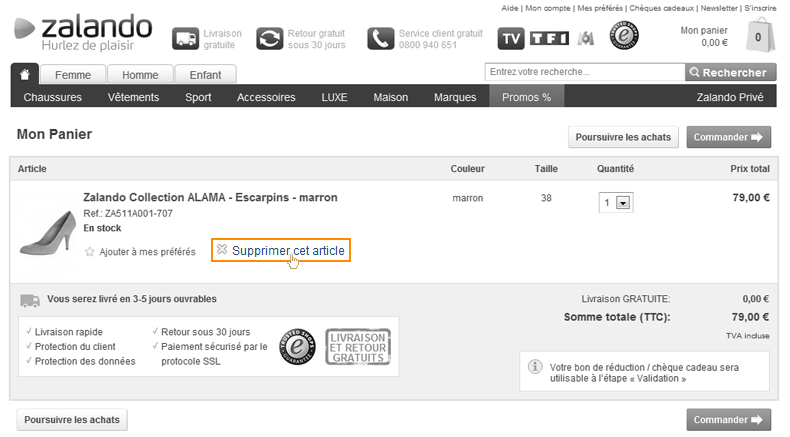790x437 pixels.
Task: Open the Accessoires menu
Action: (x=266, y=97)
